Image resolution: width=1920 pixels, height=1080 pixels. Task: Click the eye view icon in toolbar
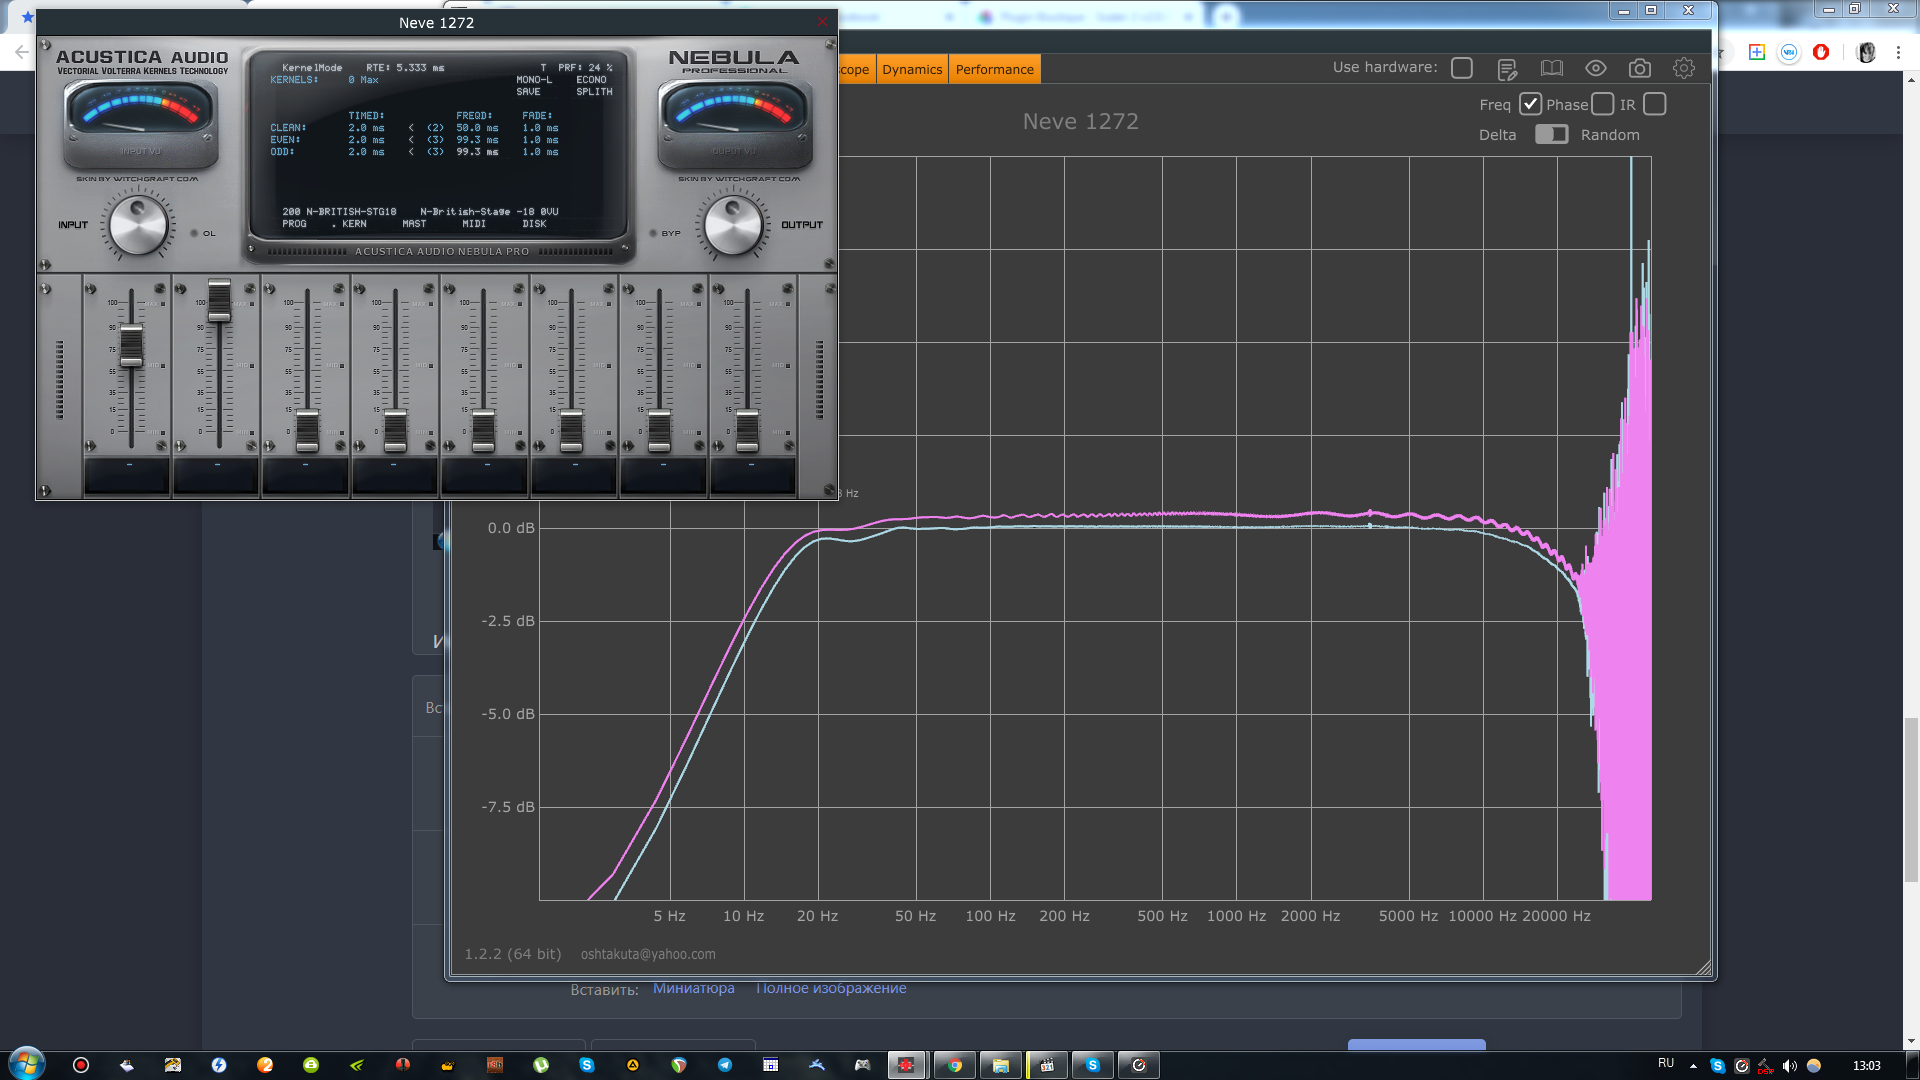pos(1596,68)
